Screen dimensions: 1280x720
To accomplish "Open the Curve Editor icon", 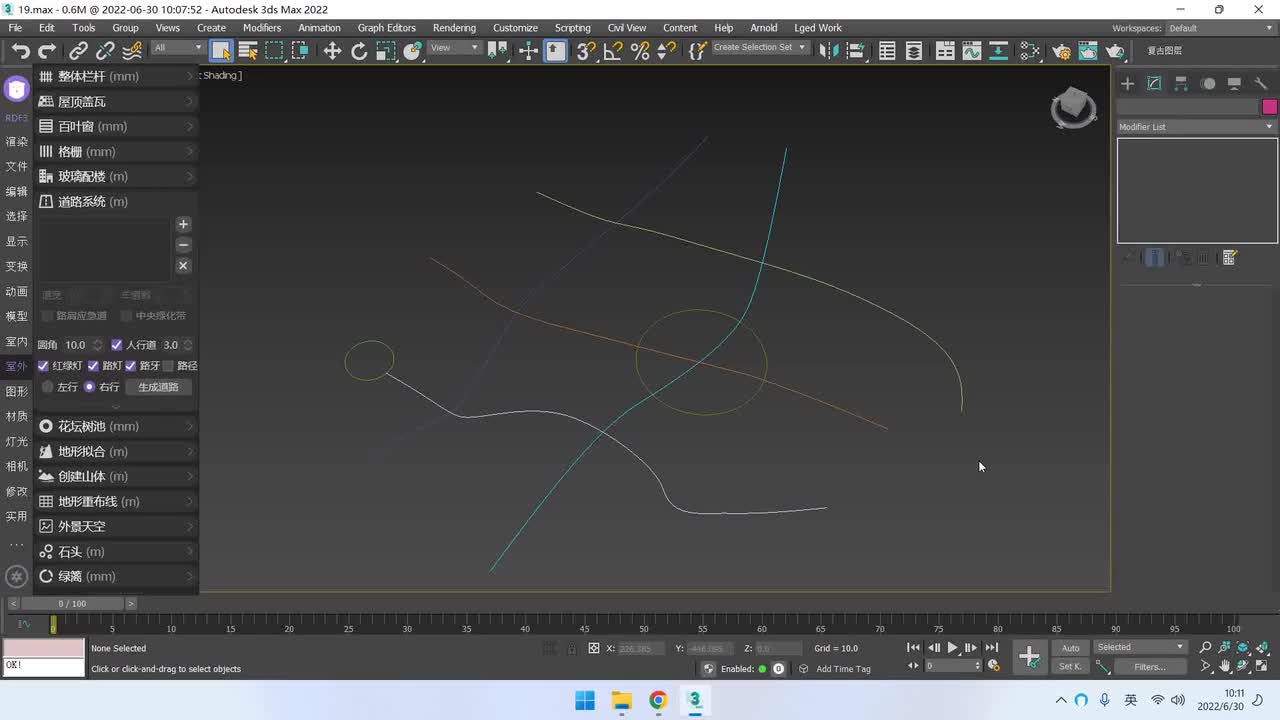I will [x=971, y=51].
